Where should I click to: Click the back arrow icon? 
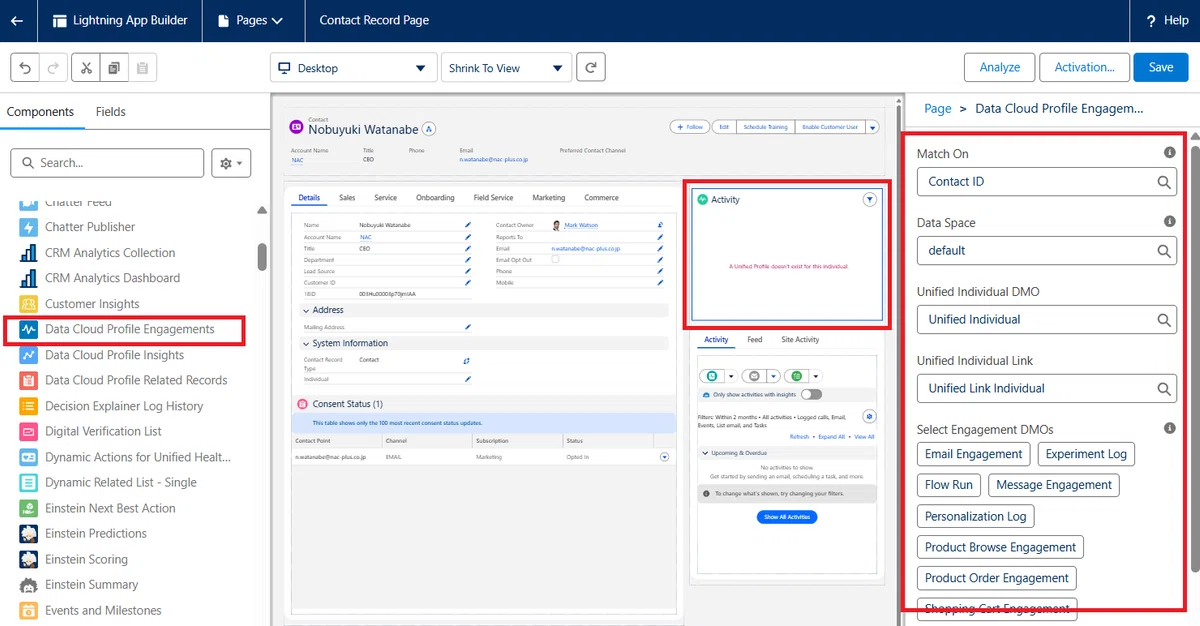coord(16,20)
